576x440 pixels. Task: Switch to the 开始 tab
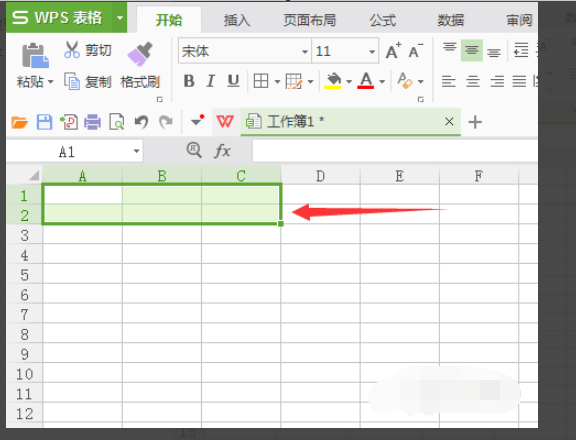[169, 20]
